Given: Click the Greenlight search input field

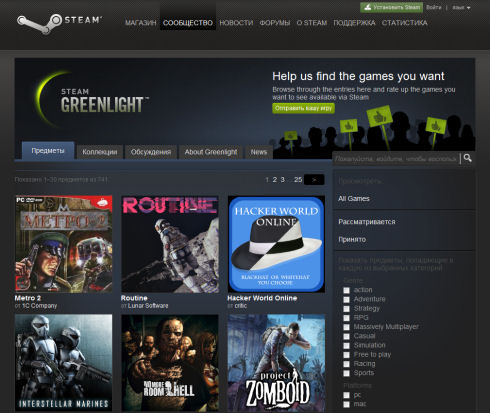Looking at the screenshot, I should pos(396,159).
